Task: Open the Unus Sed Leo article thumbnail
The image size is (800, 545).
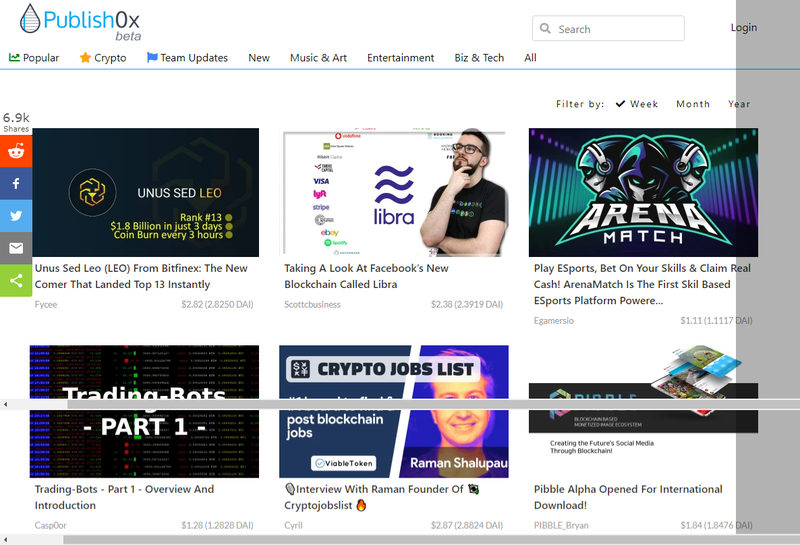Action: (x=144, y=192)
